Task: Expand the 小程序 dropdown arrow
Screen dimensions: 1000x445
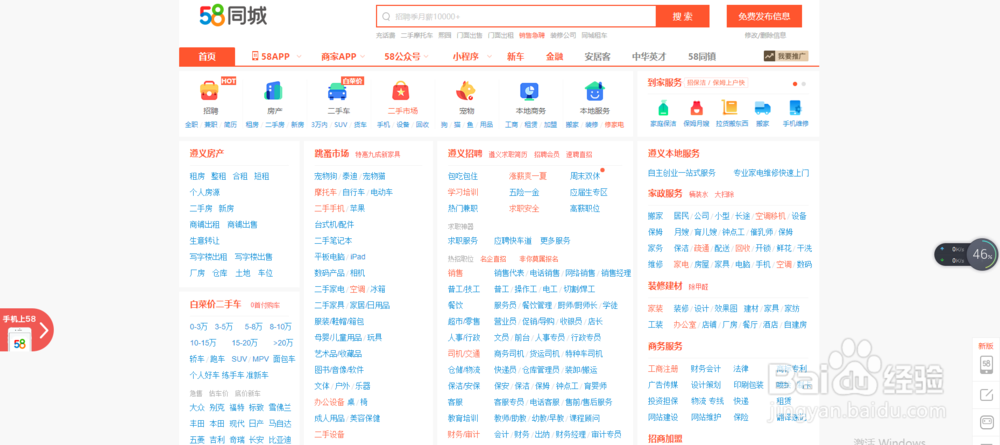Action: [x=489, y=57]
